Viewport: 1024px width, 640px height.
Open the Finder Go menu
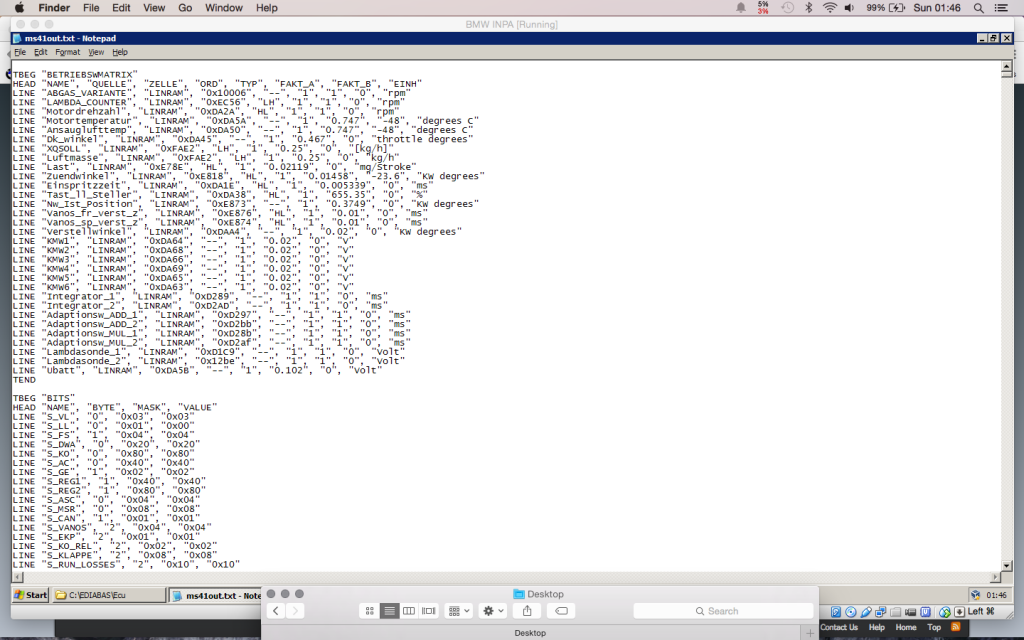(185, 8)
